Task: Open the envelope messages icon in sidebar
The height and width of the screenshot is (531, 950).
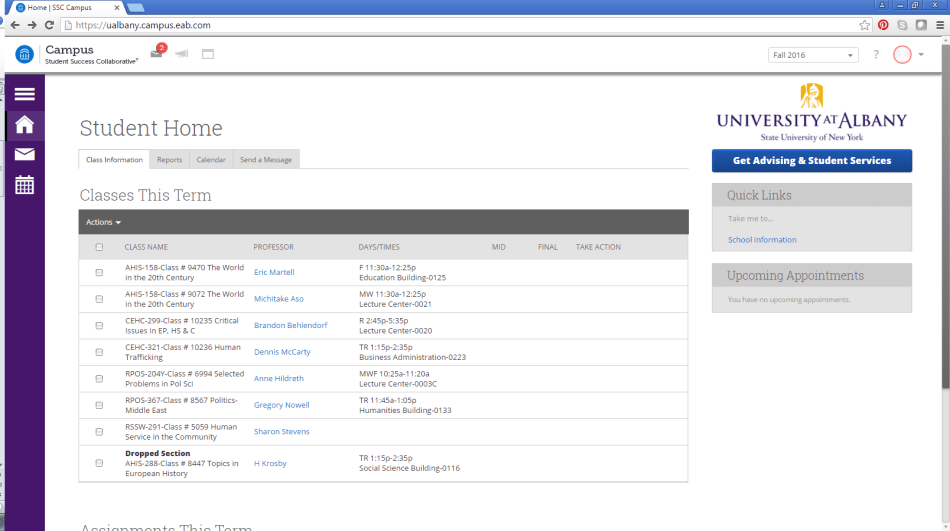Action: click(x=24, y=154)
